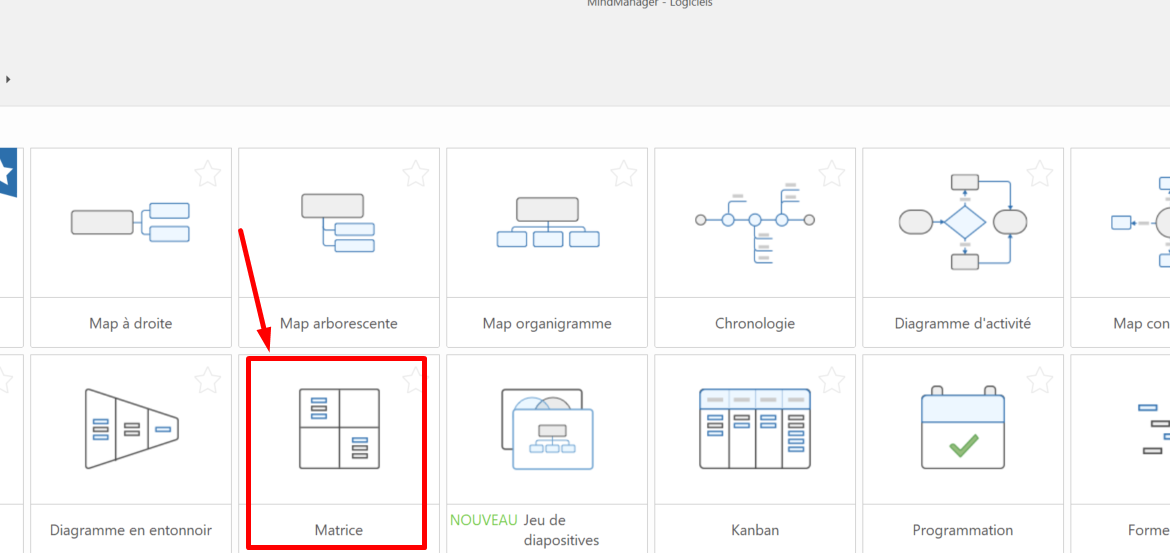Click the blue star badge at left
This screenshot has height=553, width=1170.
pyautogui.click(x=8, y=174)
